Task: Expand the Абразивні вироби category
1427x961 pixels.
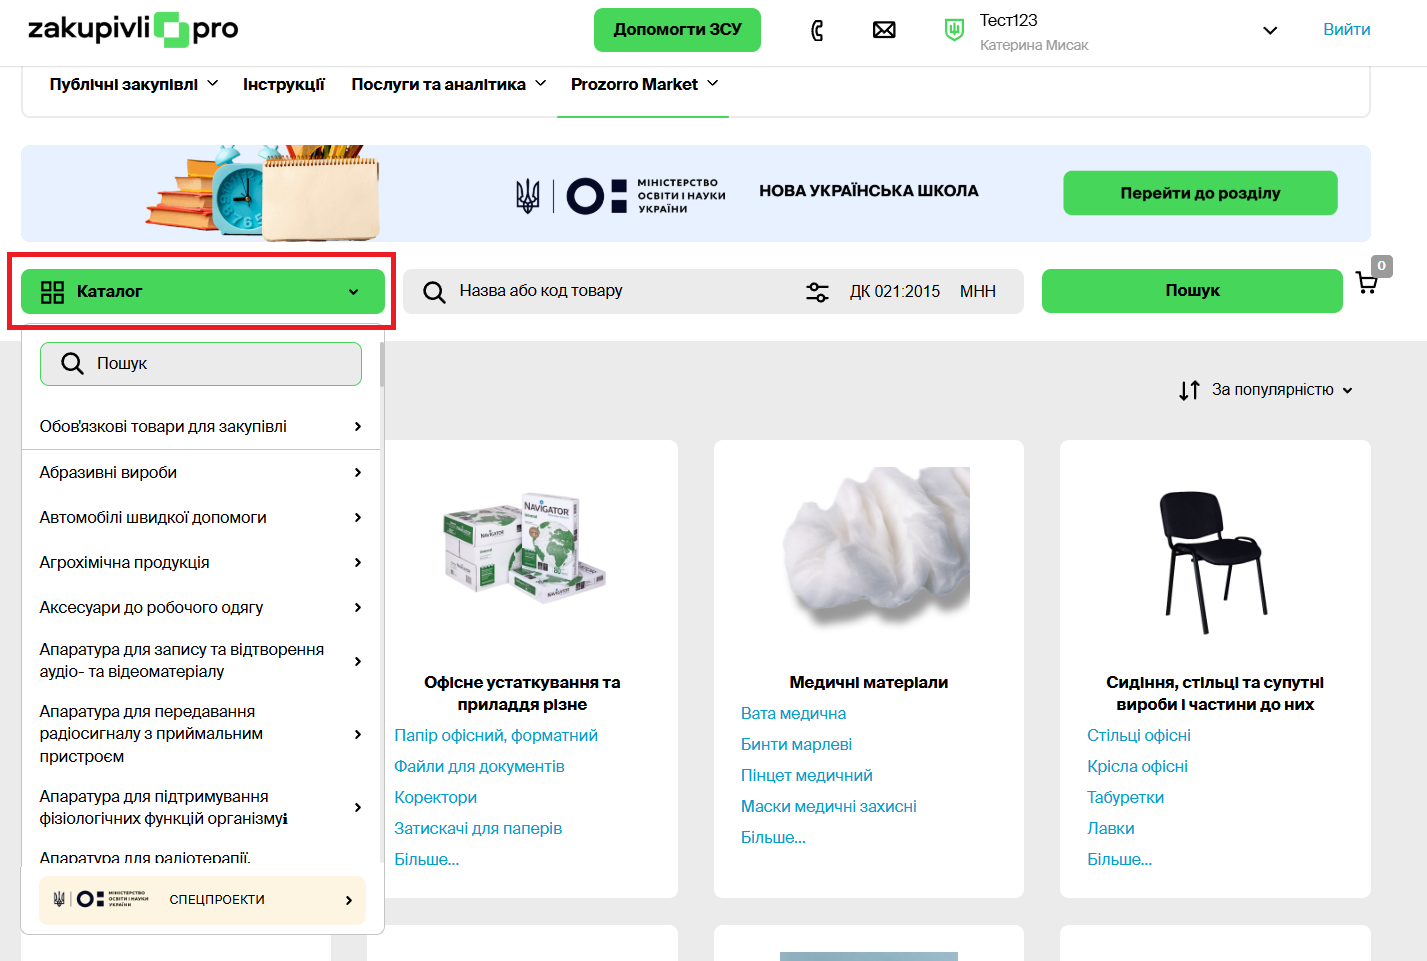Action: tap(200, 472)
